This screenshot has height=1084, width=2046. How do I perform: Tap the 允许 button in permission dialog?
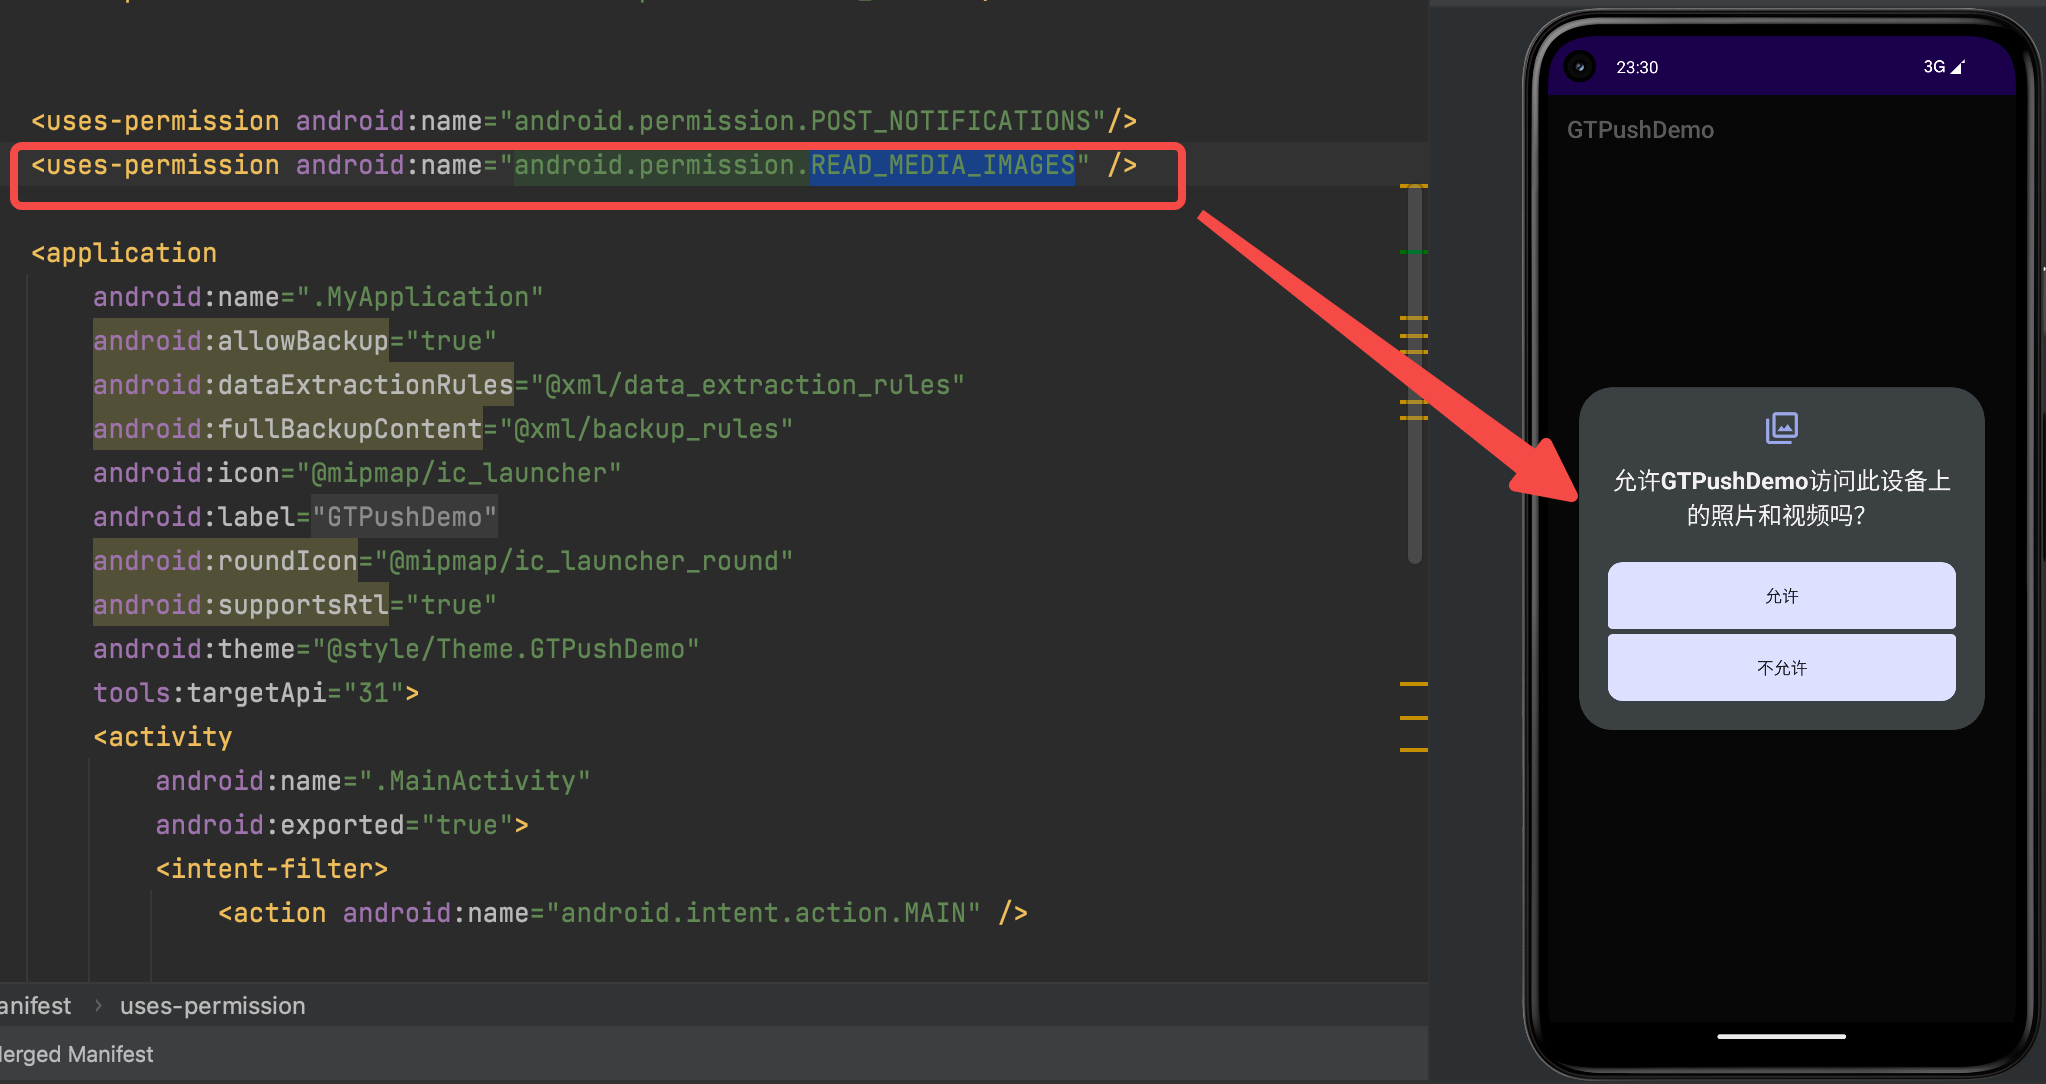point(1781,596)
